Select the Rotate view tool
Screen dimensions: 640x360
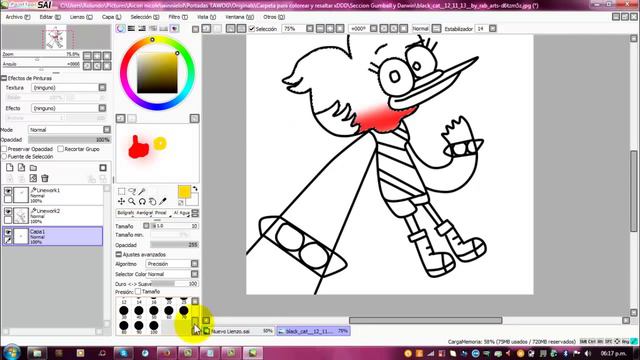coord(142,201)
